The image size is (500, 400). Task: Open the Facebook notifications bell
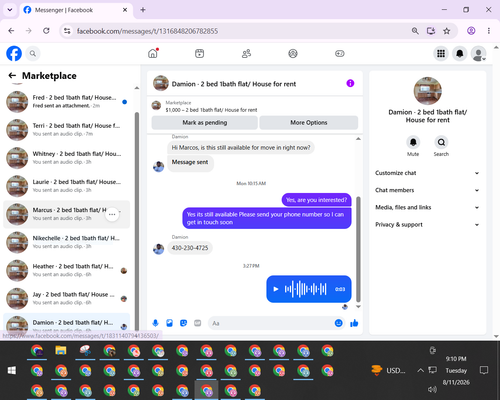(460, 53)
